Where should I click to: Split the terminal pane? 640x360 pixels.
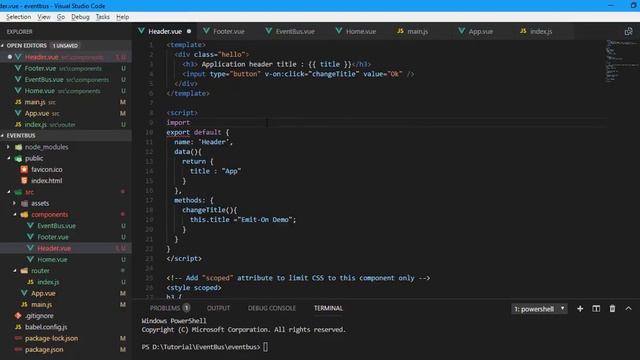(596, 309)
